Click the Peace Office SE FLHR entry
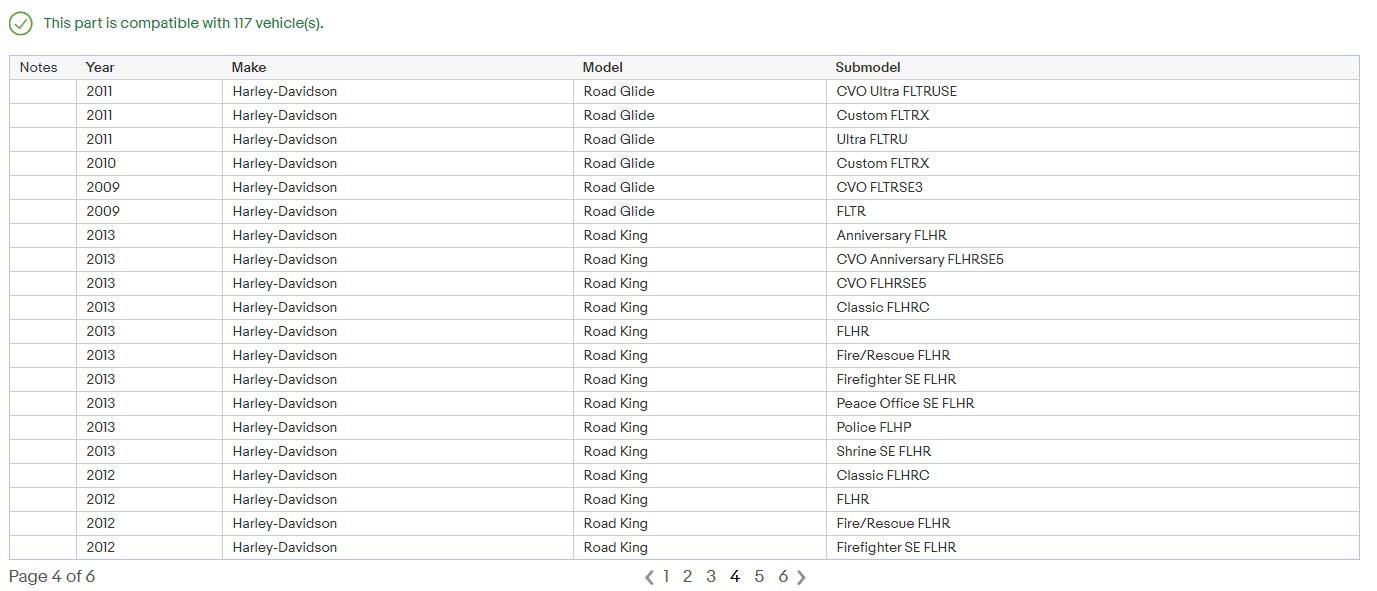Screen dimensions: 1377x591 pyautogui.click(x=905, y=404)
